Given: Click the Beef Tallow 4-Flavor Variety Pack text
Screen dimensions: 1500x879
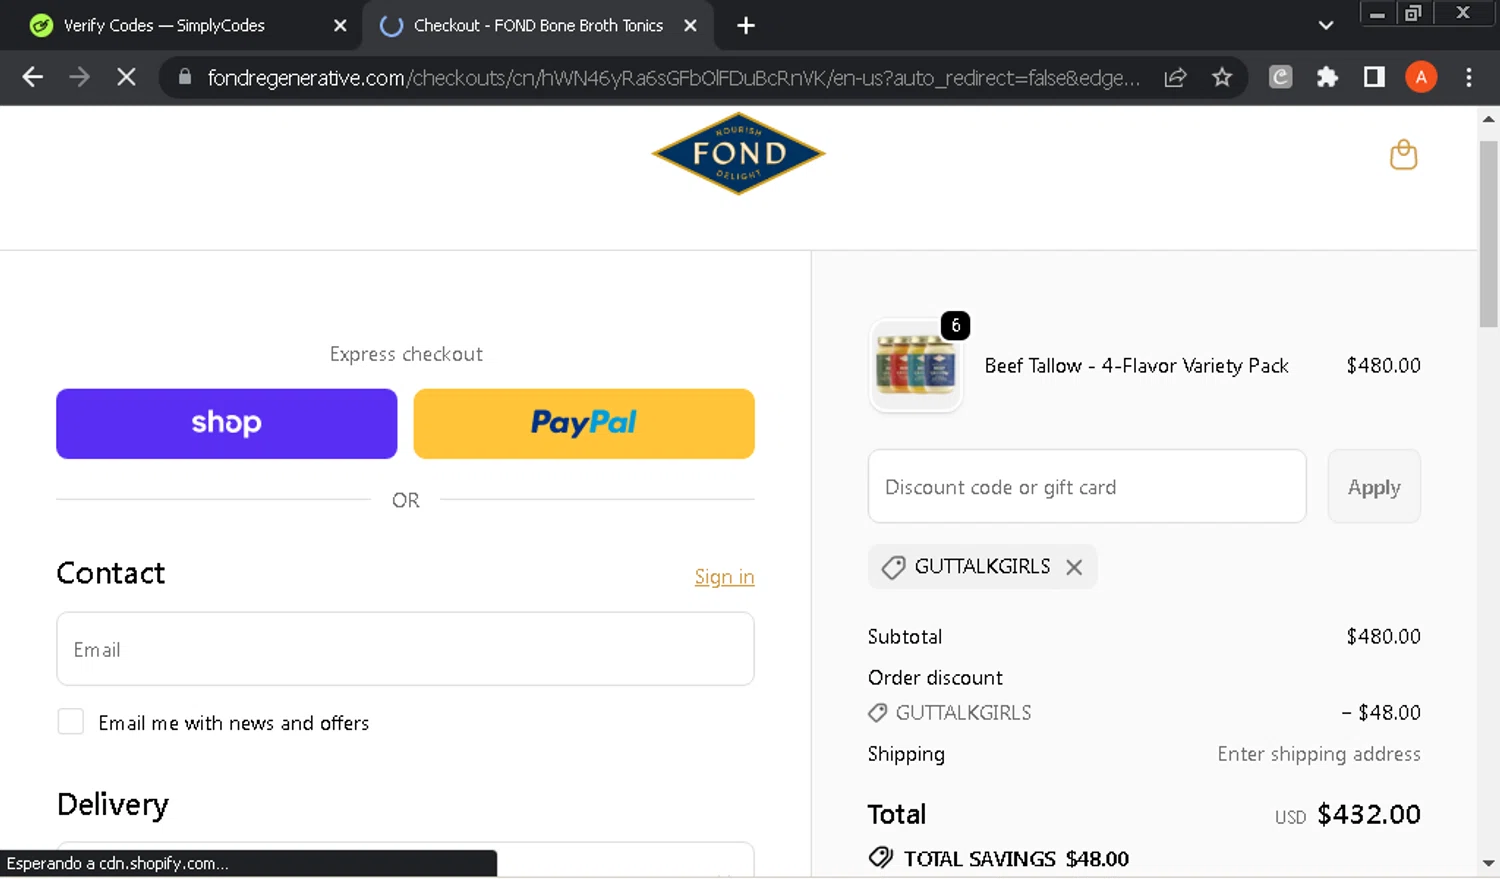Looking at the screenshot, I should click(1136, 366).
